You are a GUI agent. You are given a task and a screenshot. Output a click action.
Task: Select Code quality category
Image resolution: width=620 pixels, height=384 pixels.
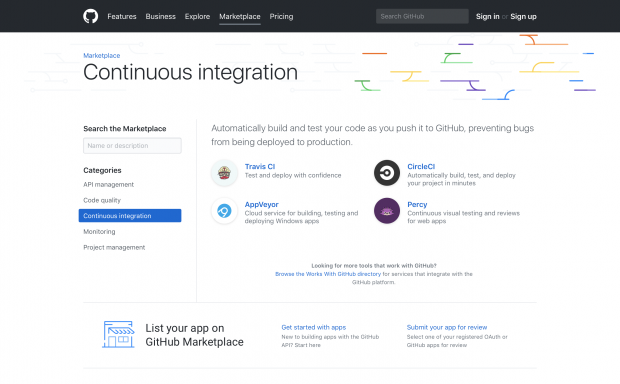102,200
